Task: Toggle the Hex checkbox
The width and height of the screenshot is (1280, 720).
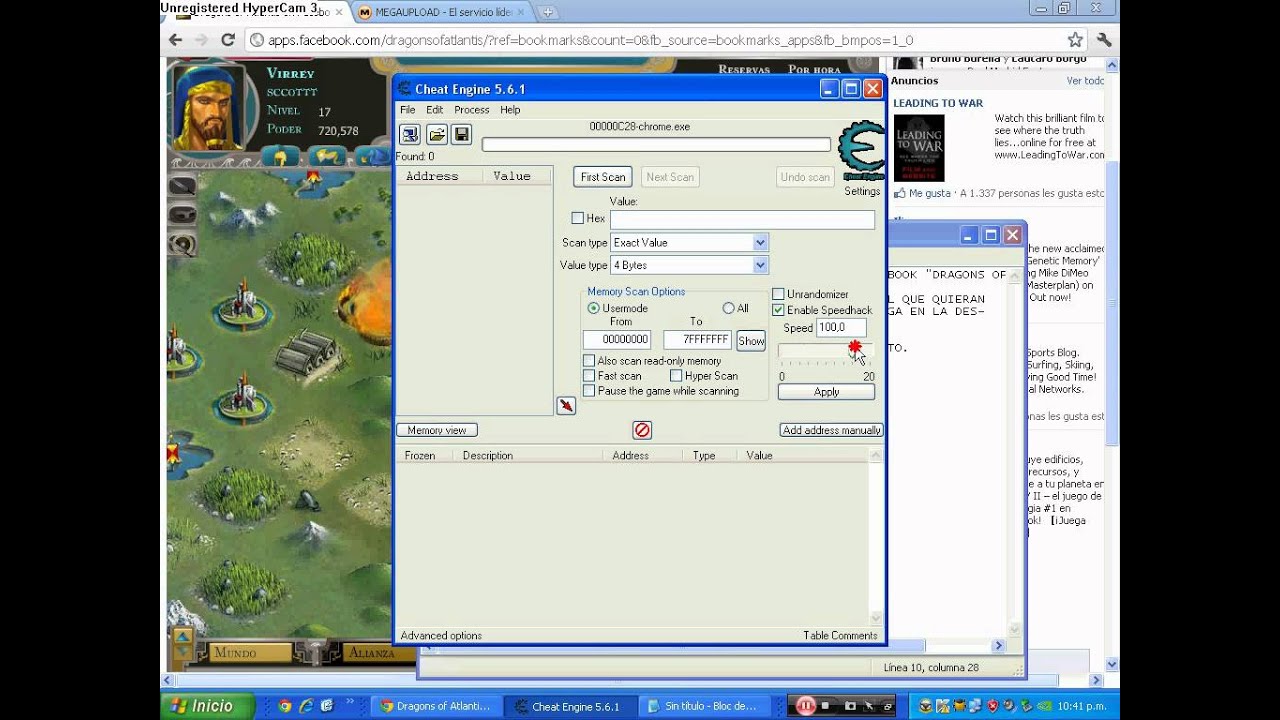Action: [577, 218]
